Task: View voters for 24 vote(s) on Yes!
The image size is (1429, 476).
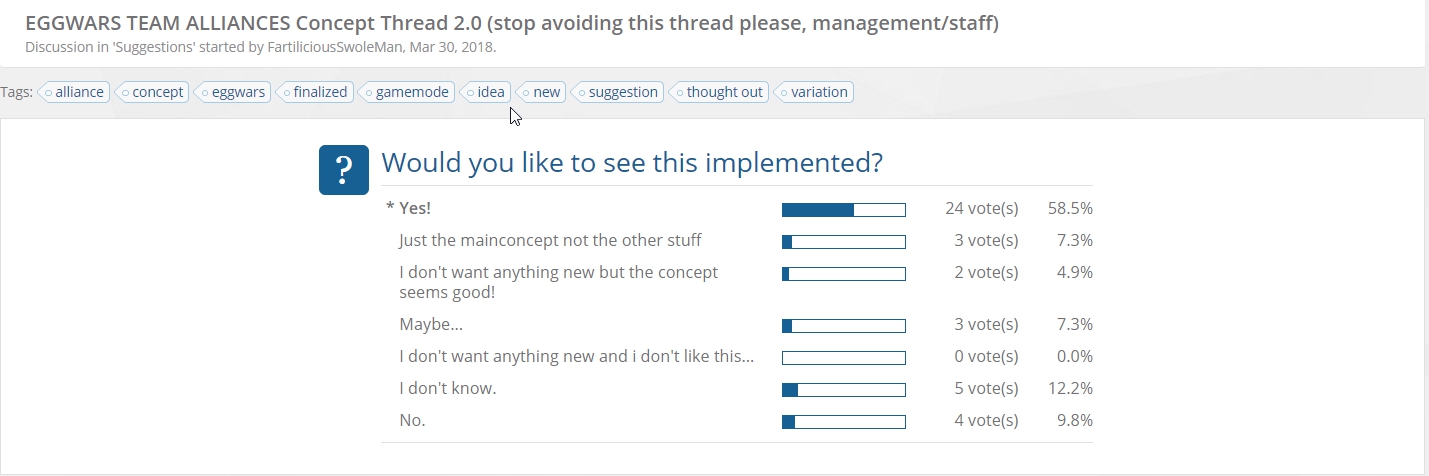Action: pos(981,209)
